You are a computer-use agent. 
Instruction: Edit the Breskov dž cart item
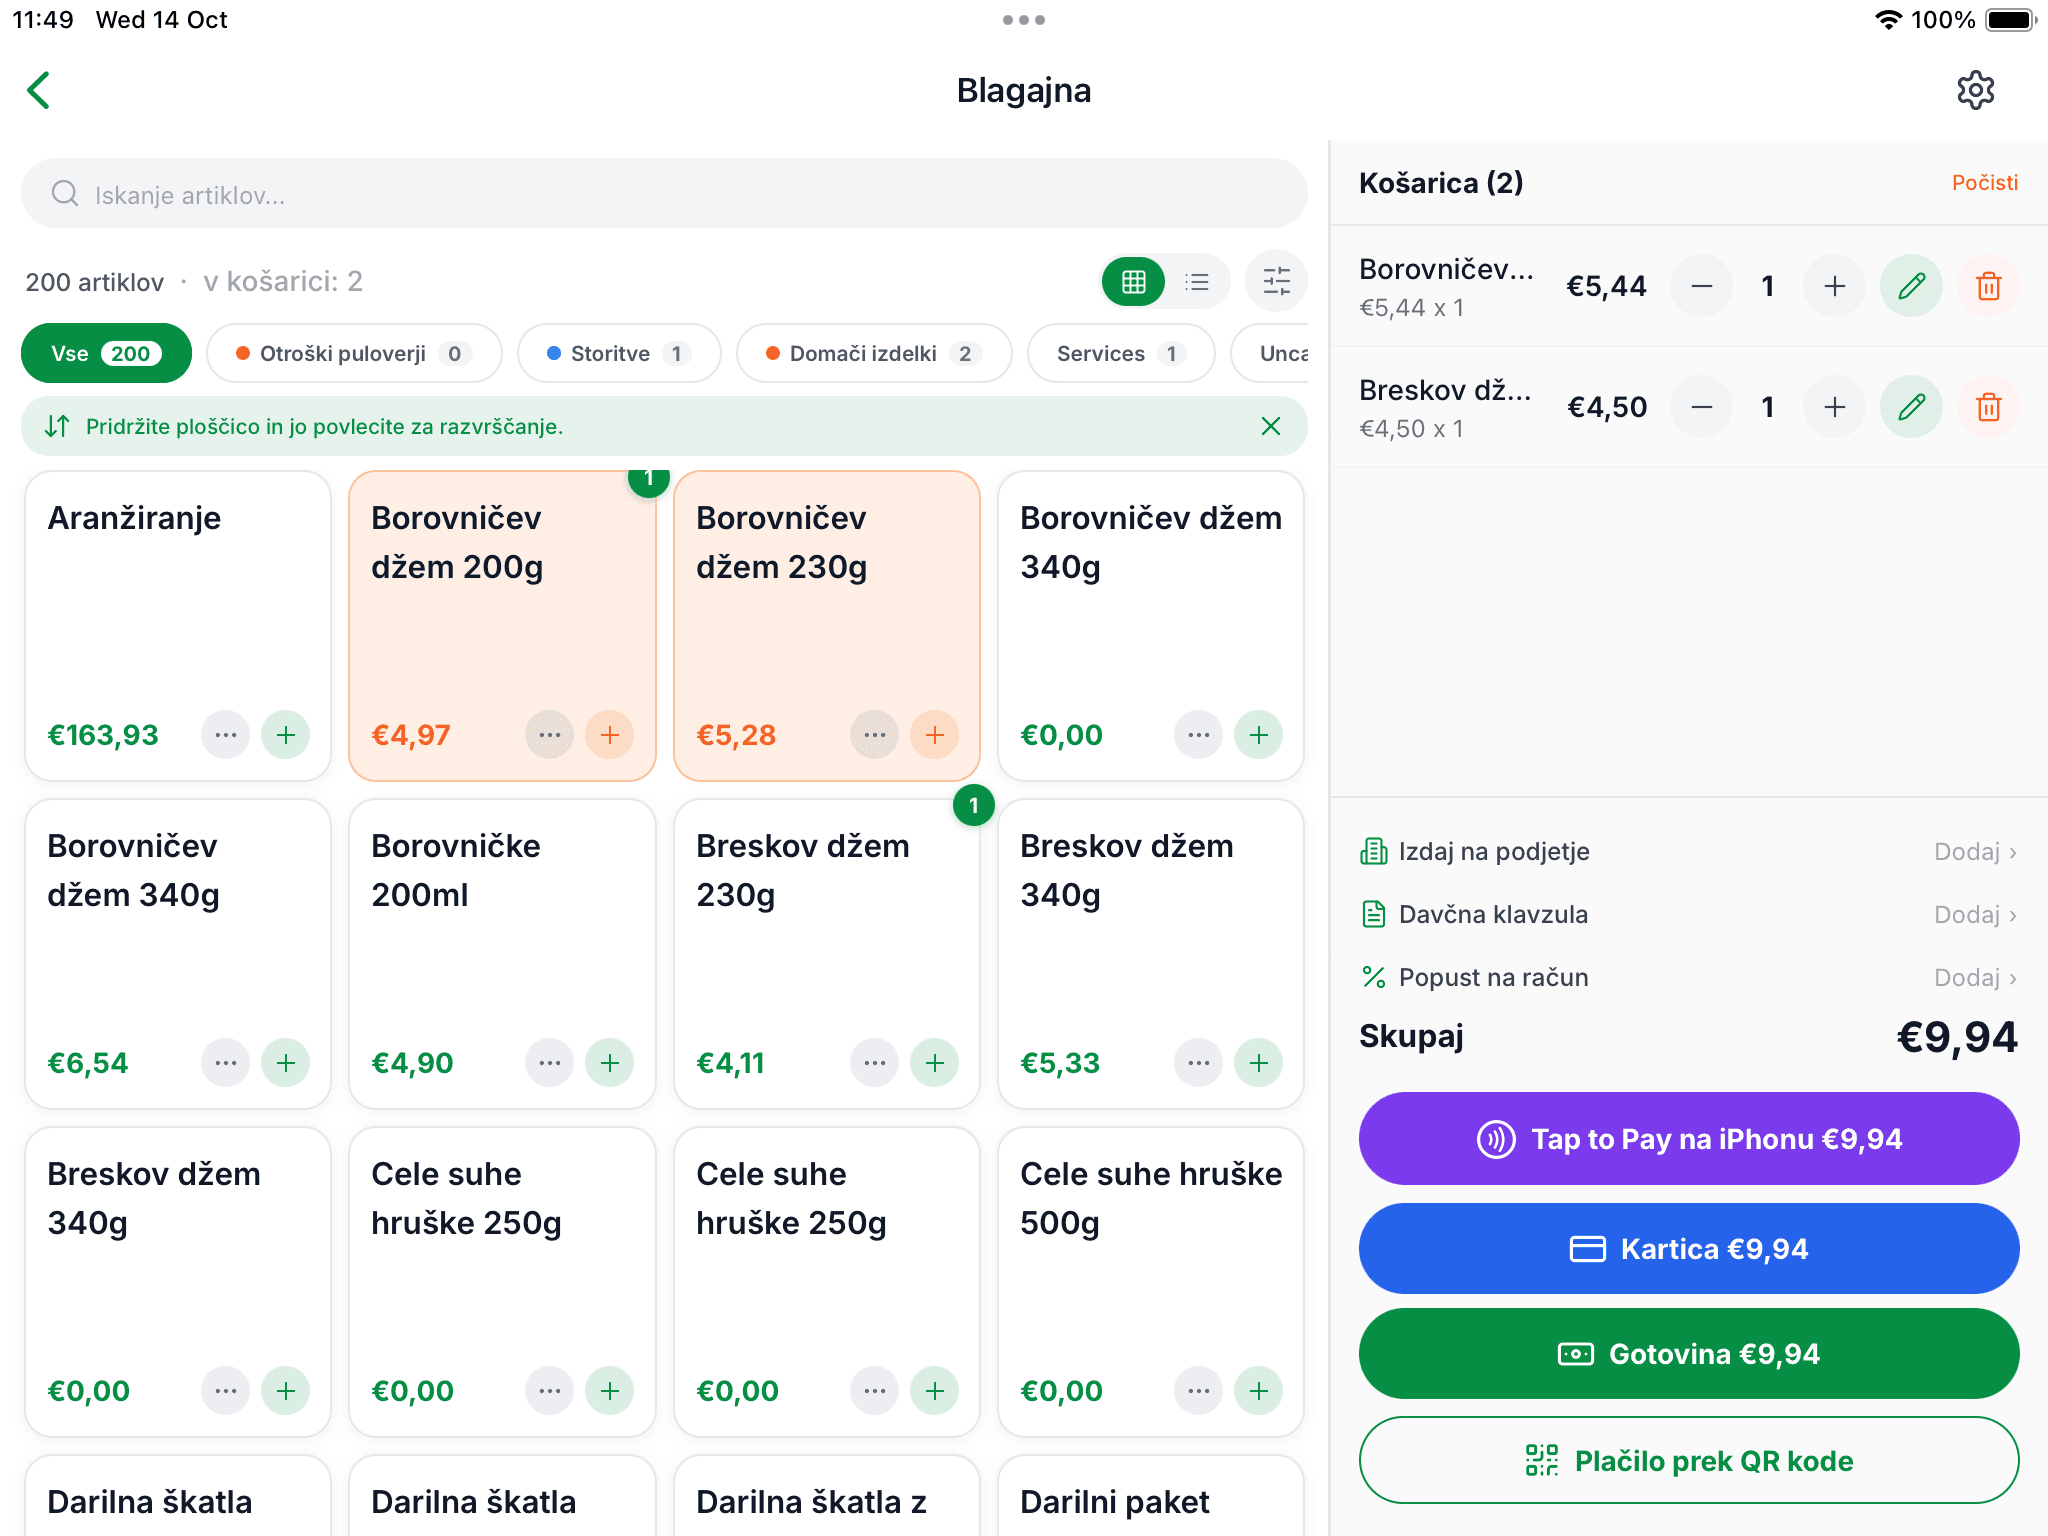[1912, 407]
